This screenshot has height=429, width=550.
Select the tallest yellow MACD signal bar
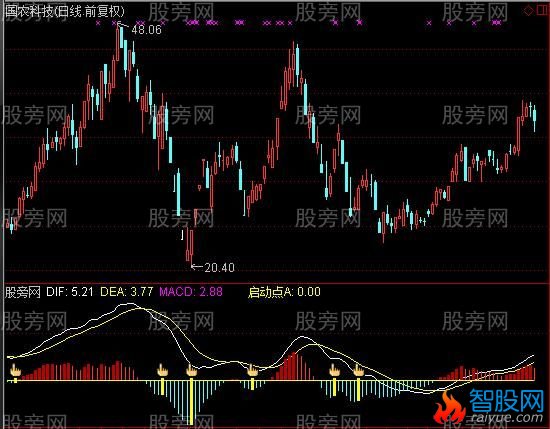[x=191, y=402]
